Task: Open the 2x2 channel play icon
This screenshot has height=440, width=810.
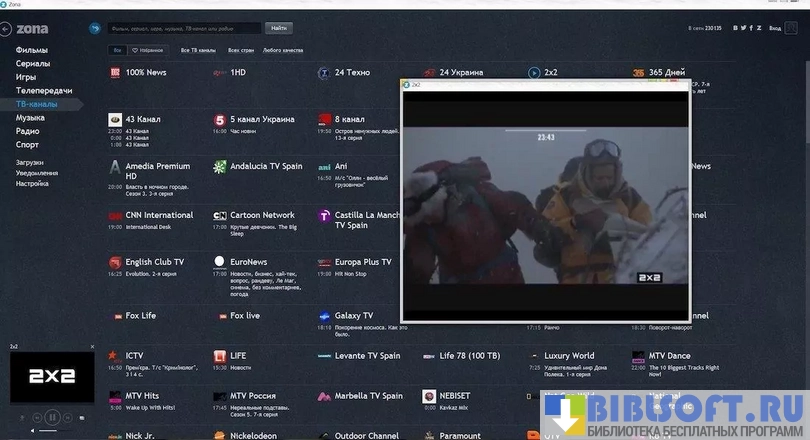Action: [534, 73]
